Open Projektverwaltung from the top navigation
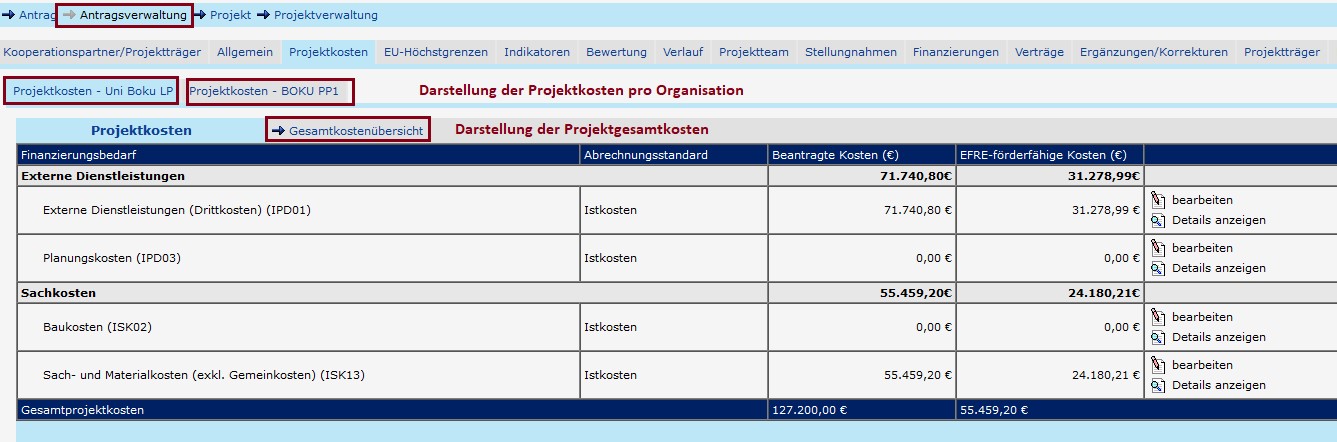Screen dimensions: 1337x442 (x=325, y=15)
